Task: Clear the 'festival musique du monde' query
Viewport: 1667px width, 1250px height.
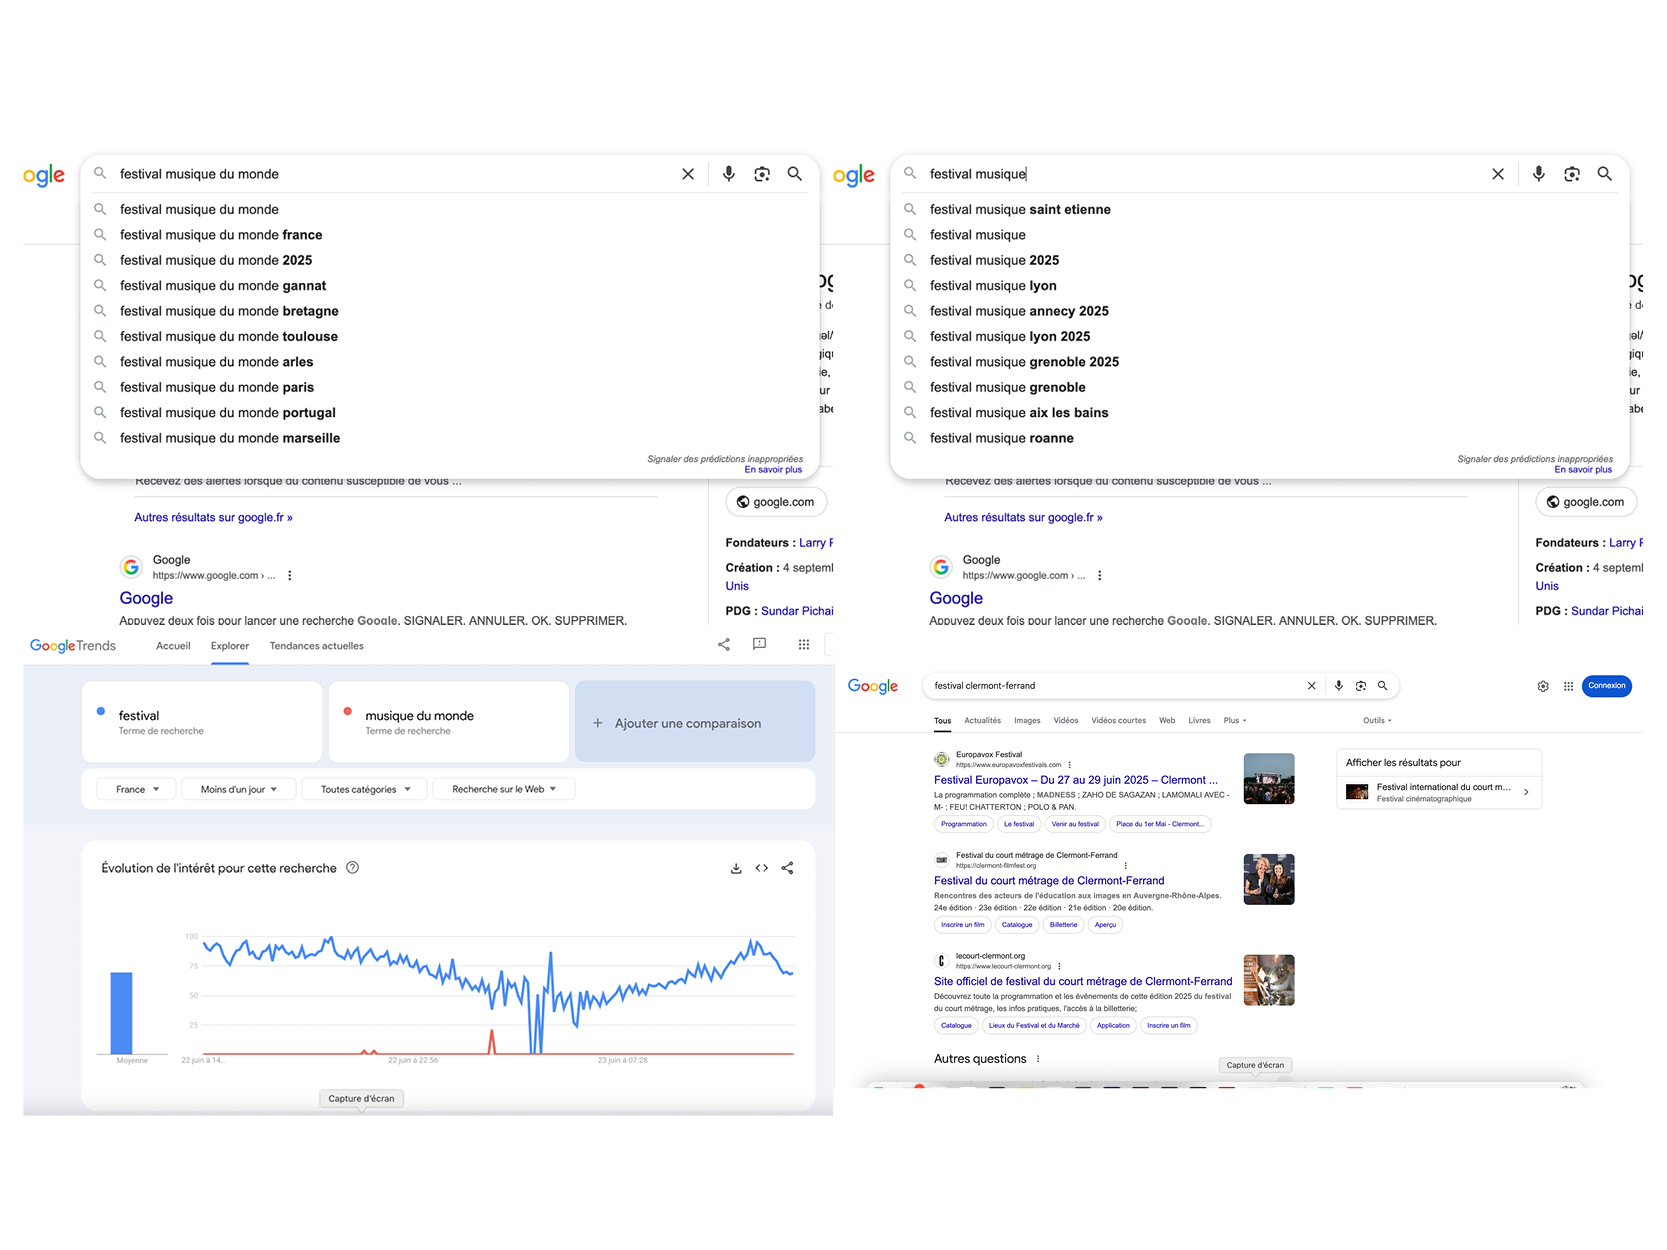Action: pos(688,174)
